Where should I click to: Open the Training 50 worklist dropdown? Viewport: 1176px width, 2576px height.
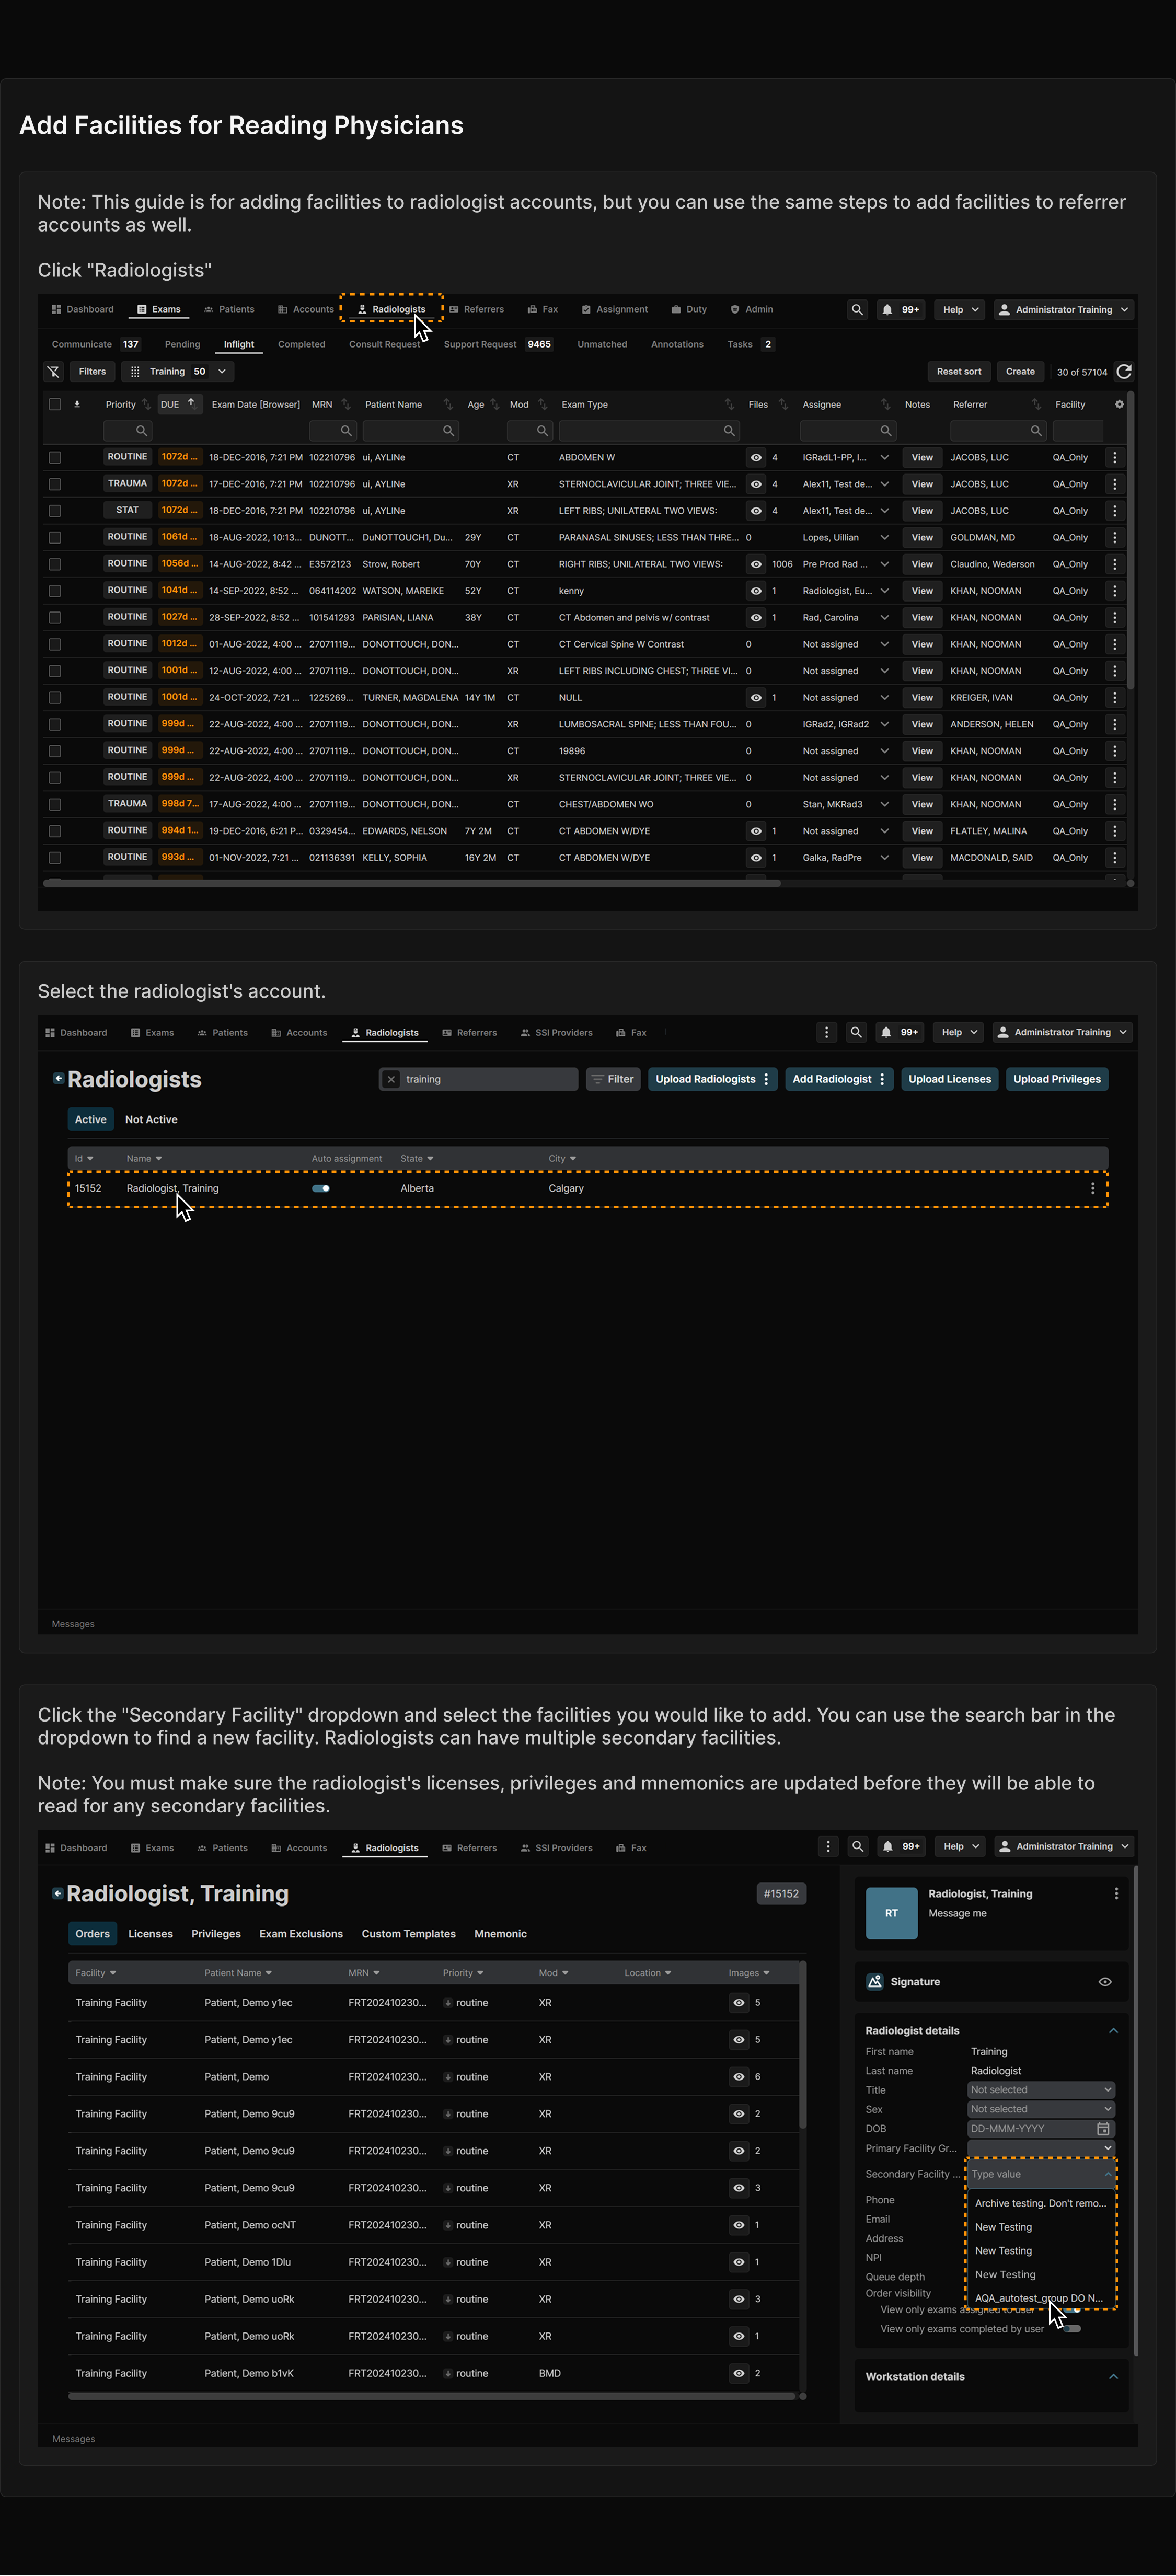coord(179,371)
